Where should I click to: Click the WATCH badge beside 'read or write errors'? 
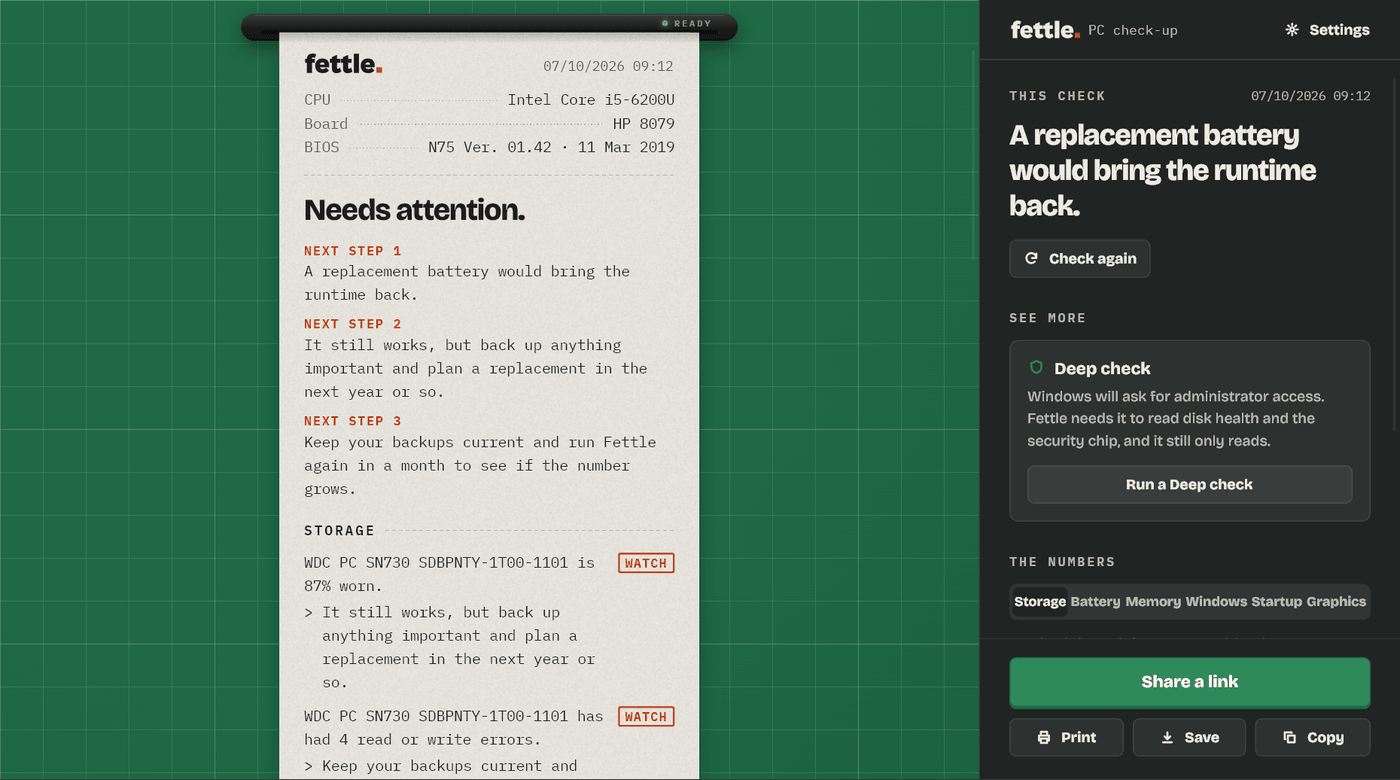click(x=646, y=717)
